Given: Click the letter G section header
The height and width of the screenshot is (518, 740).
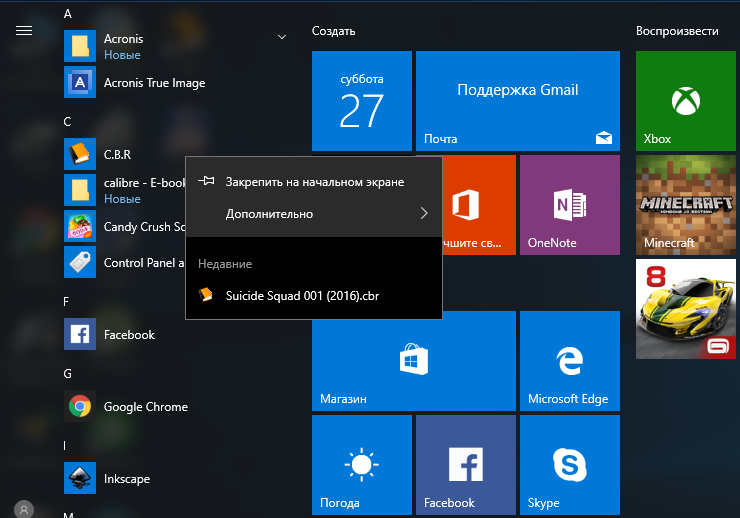Looking at the screenshot, I should [67, 374].
